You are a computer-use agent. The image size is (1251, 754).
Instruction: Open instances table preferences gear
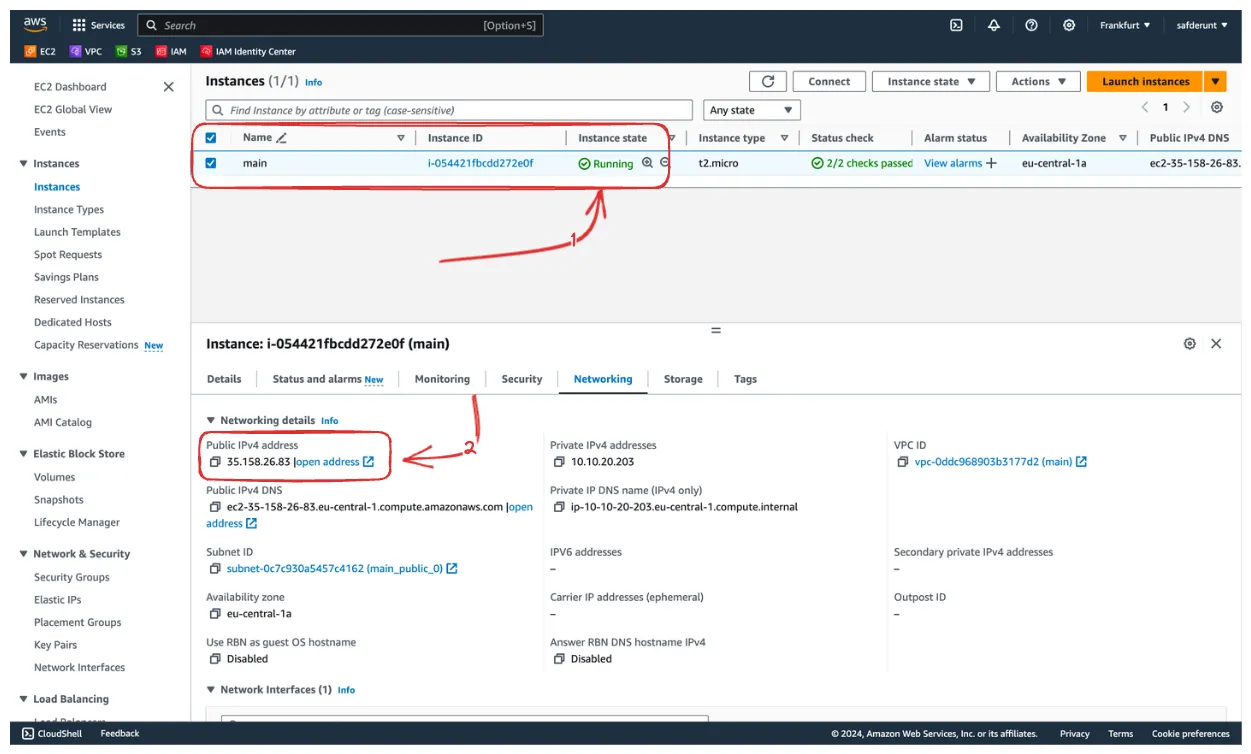1216,107
